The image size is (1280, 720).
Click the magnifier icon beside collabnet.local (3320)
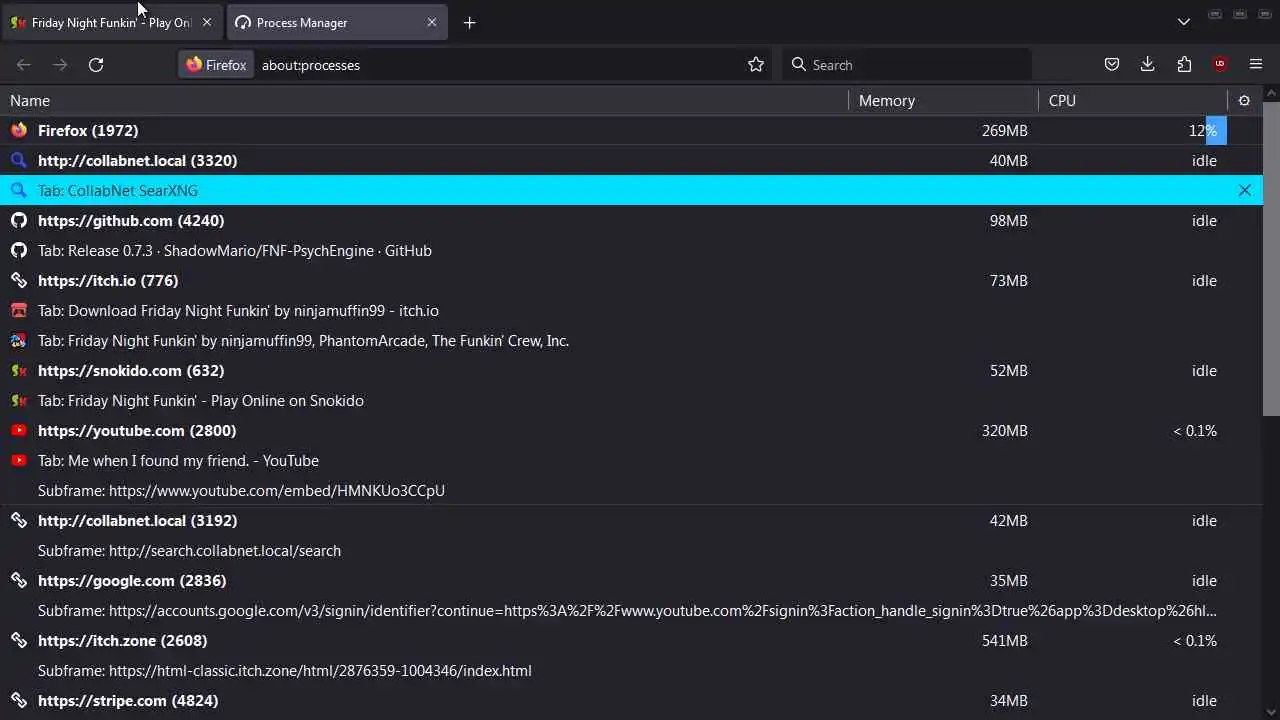18,160
